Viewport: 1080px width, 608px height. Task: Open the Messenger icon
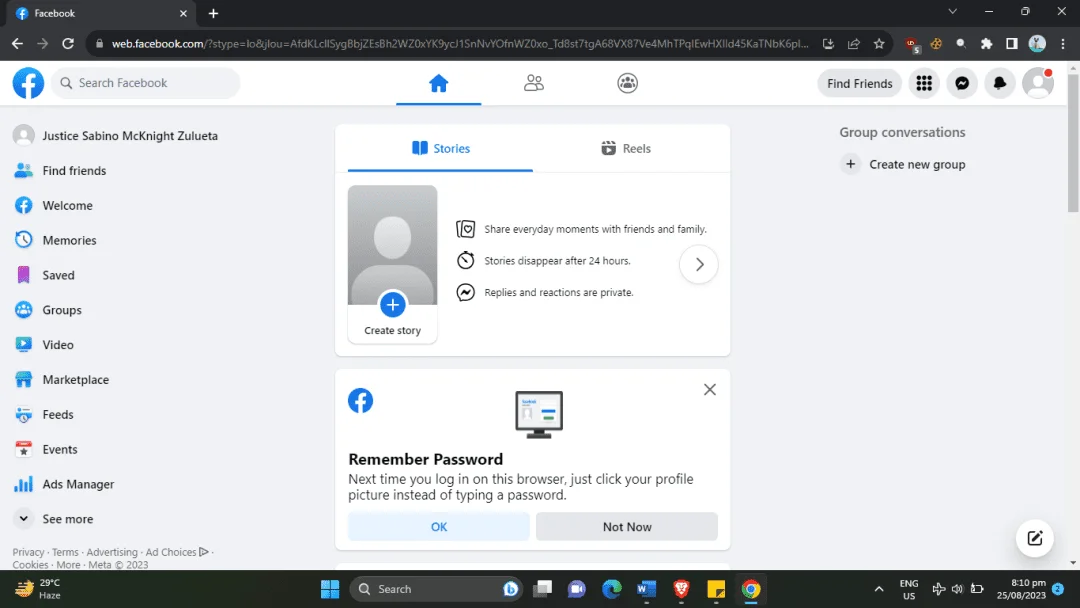click(962, 83)
